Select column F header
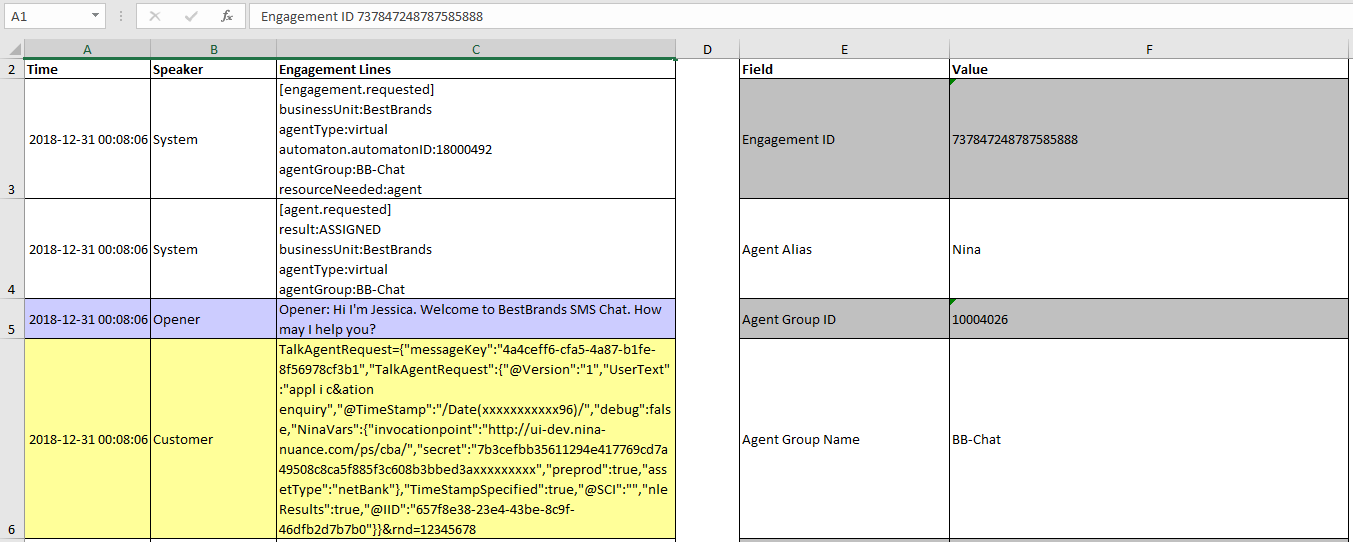The width and height of the screenshot is (1353, 542). (1149, 50)
